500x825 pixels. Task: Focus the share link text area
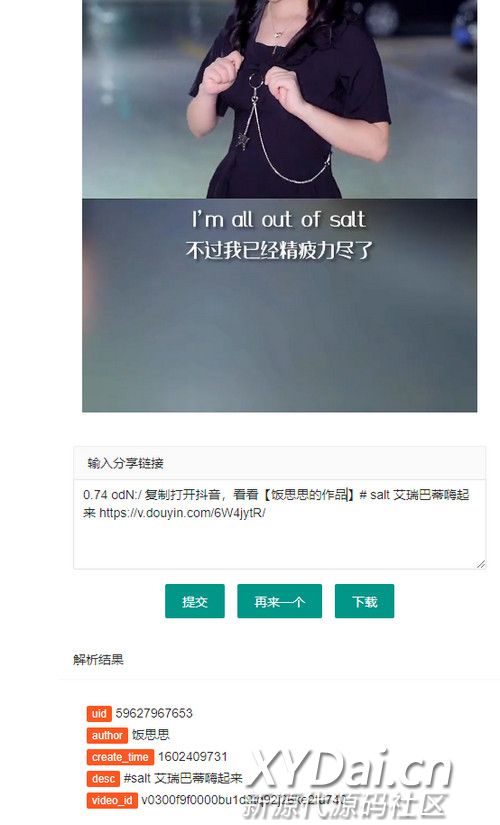279,524
